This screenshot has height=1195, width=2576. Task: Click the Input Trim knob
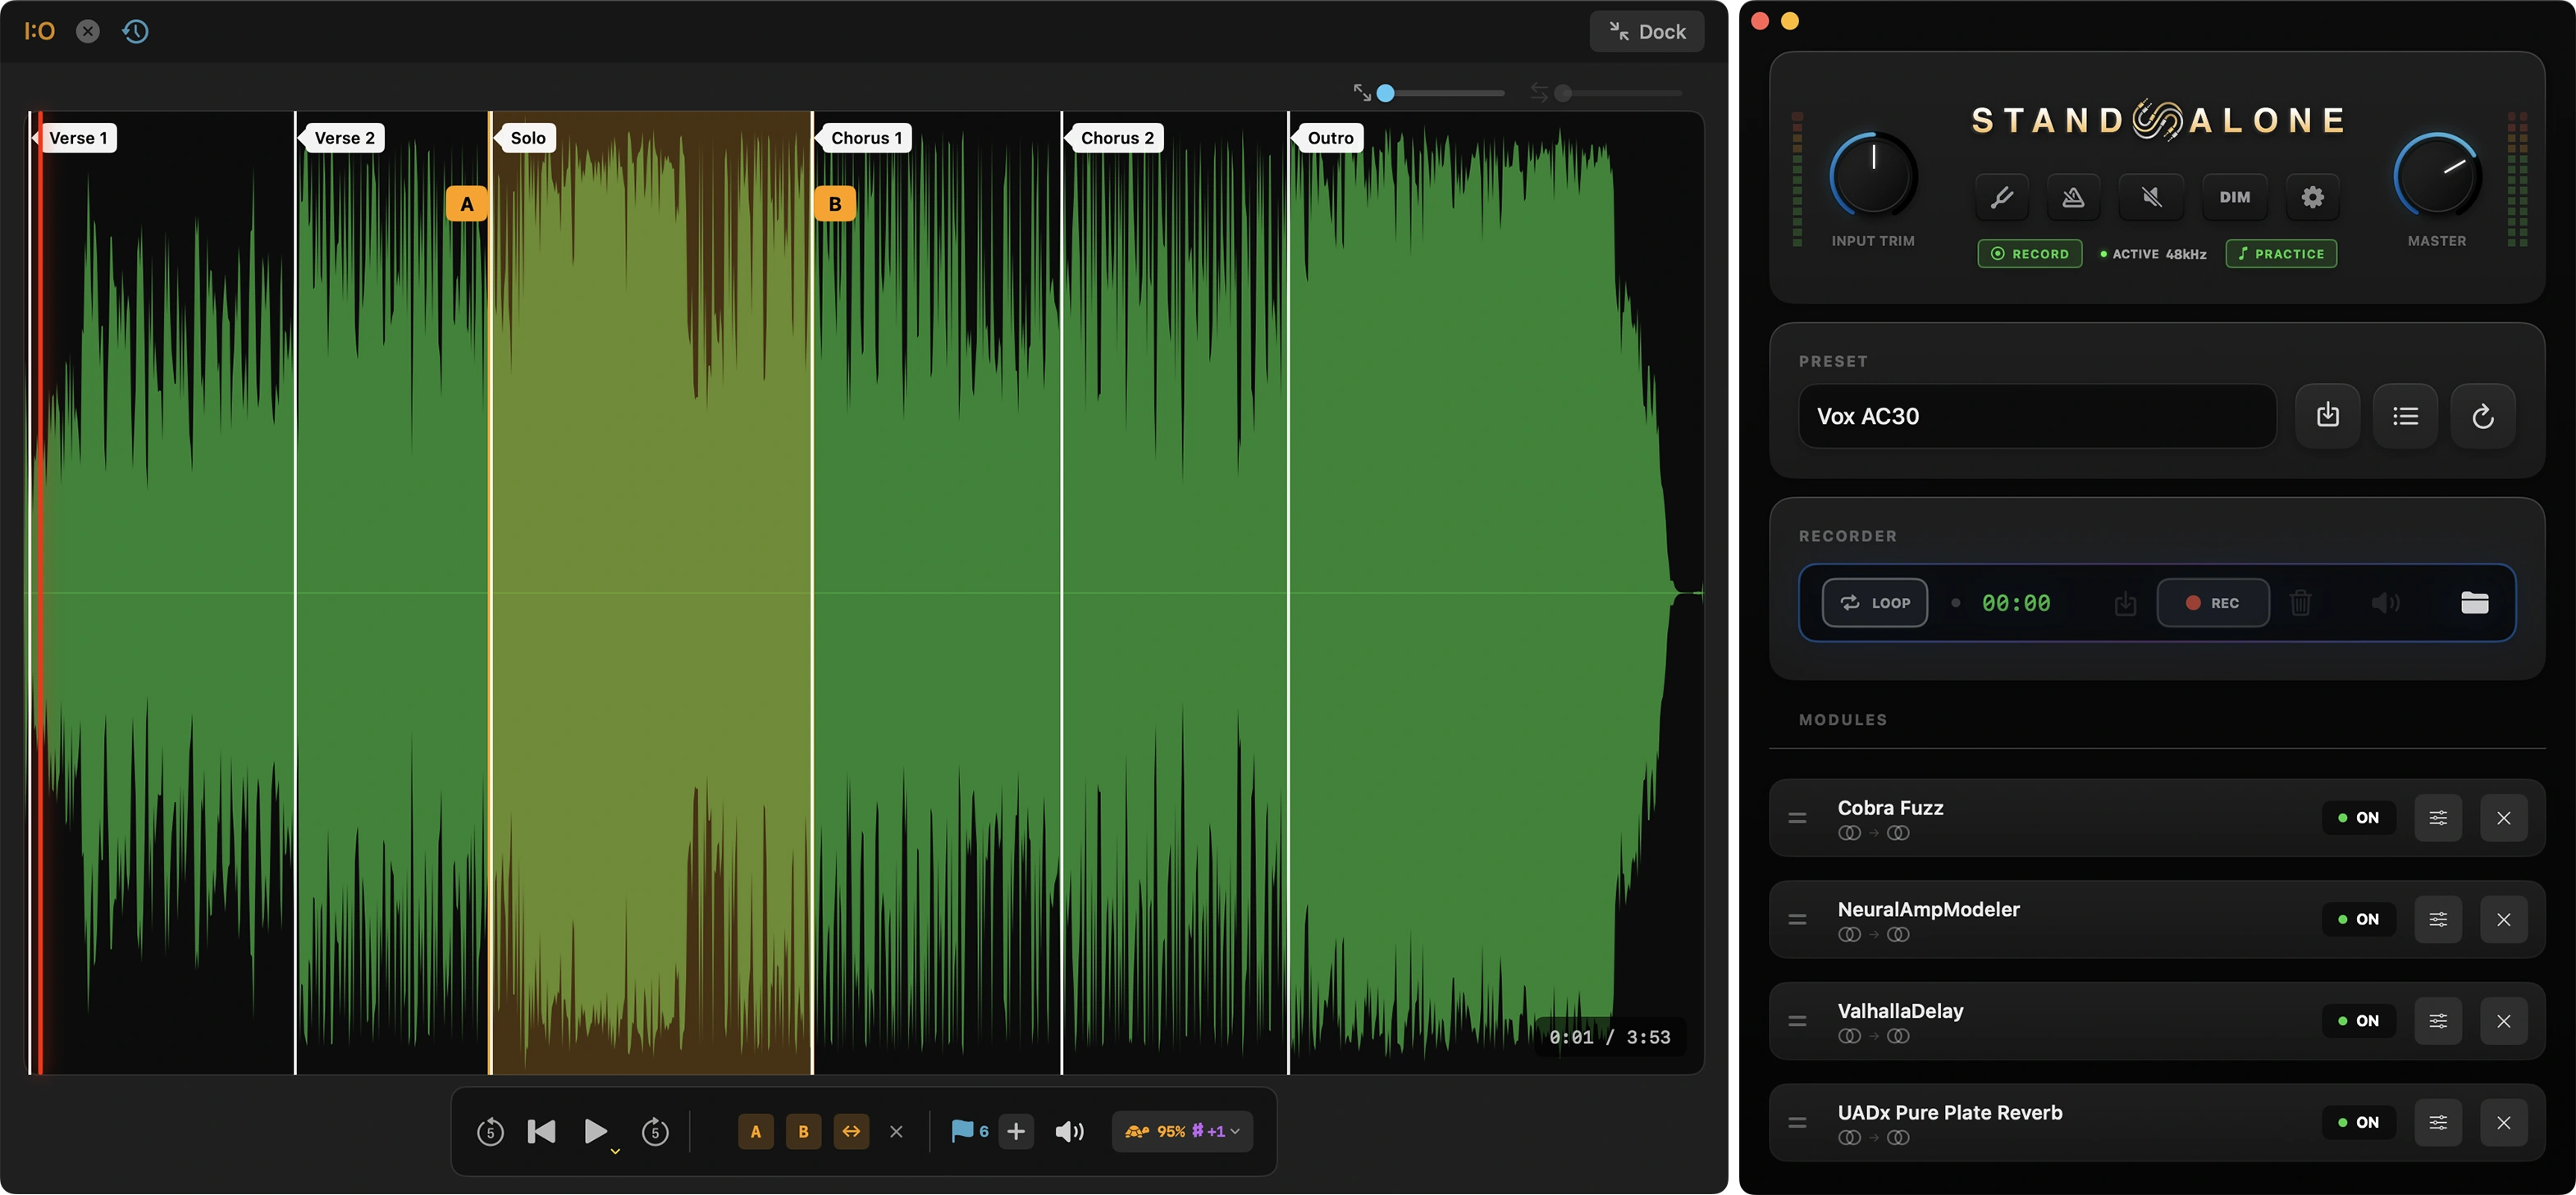1873,175
